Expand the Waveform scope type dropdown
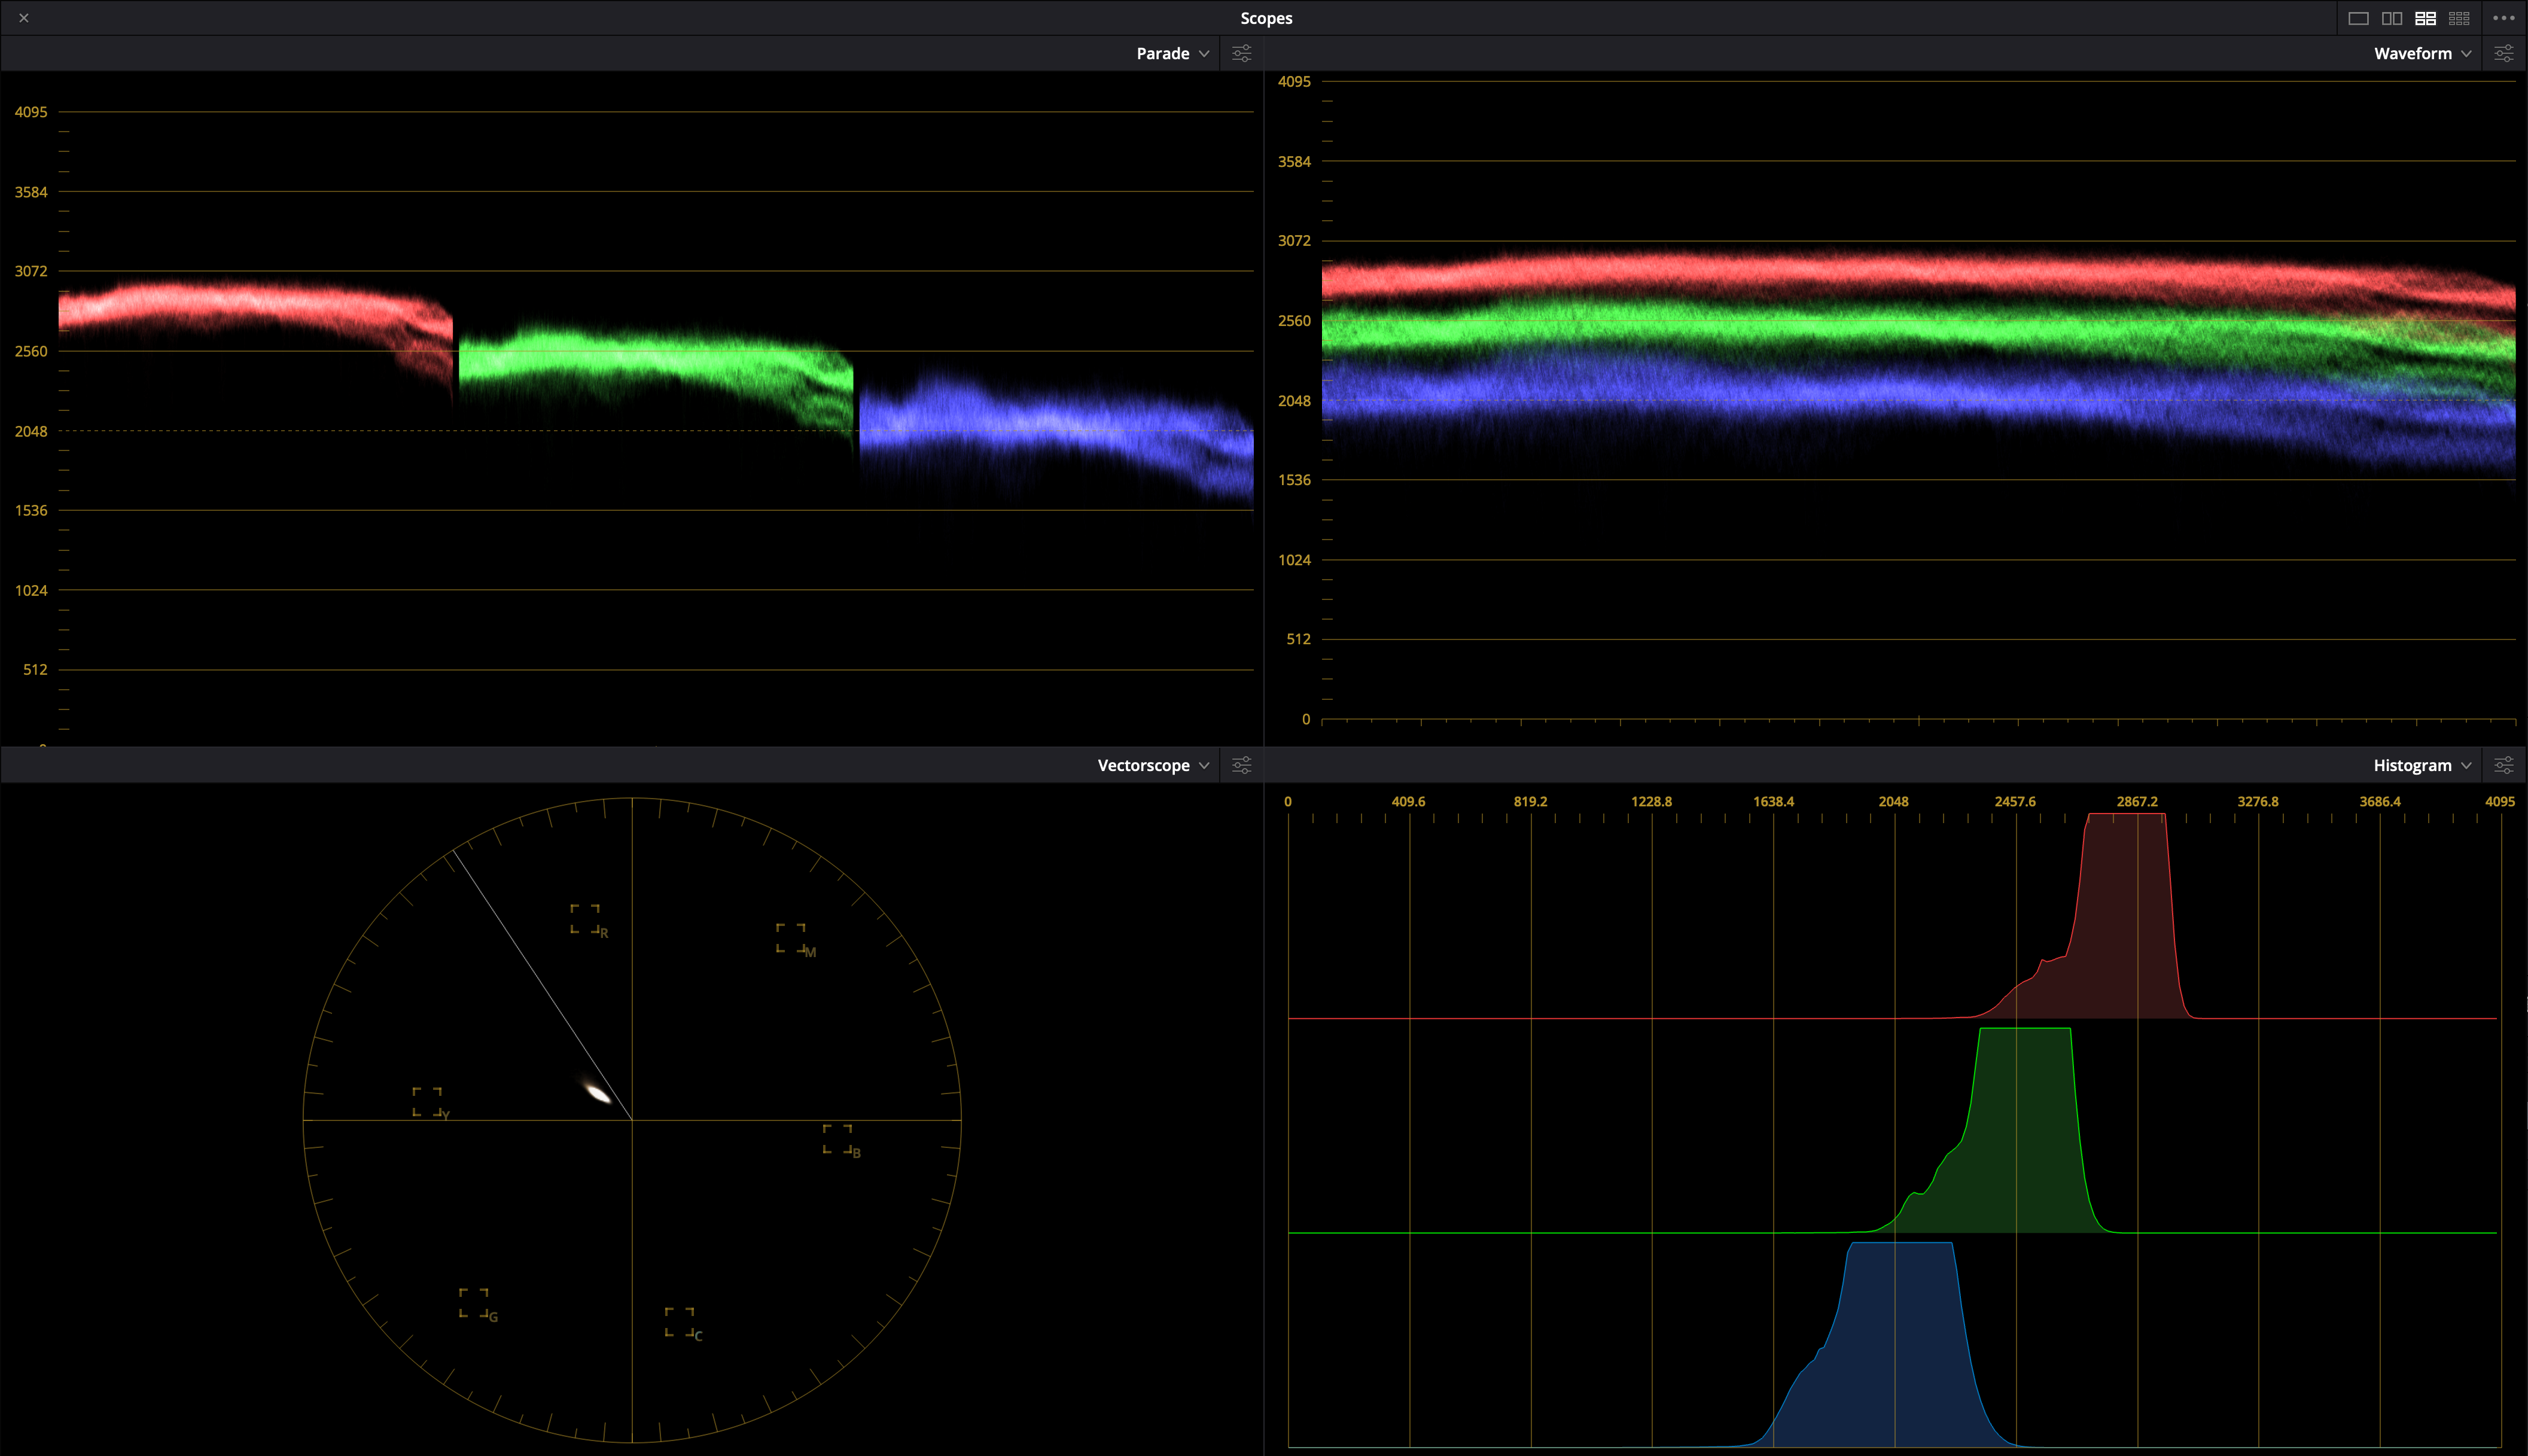This screenshot has width=2528, height=1456. (x=2466, y=53)
